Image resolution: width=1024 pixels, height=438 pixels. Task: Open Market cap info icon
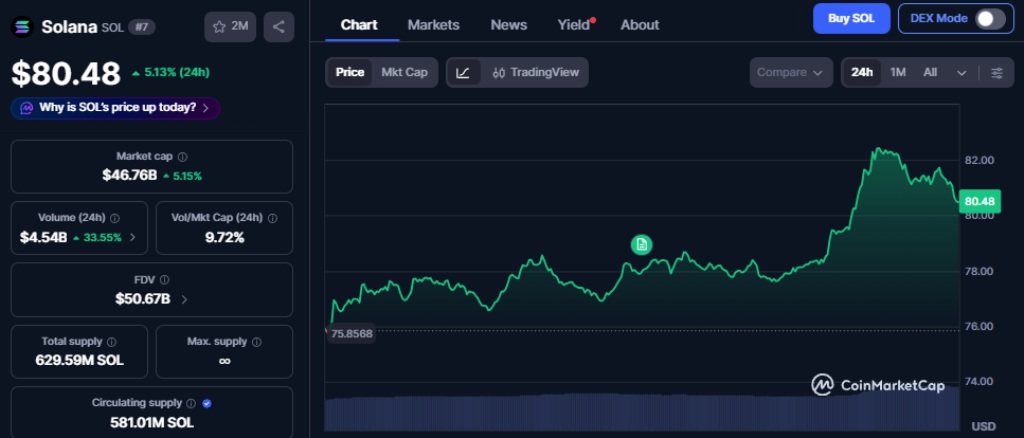pos(183,157)
